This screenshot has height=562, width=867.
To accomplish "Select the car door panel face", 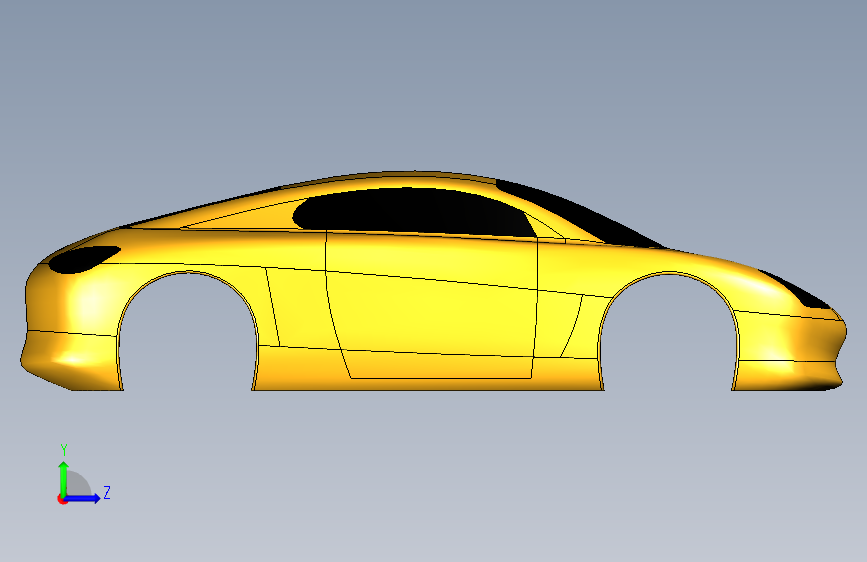I will 431,307.
